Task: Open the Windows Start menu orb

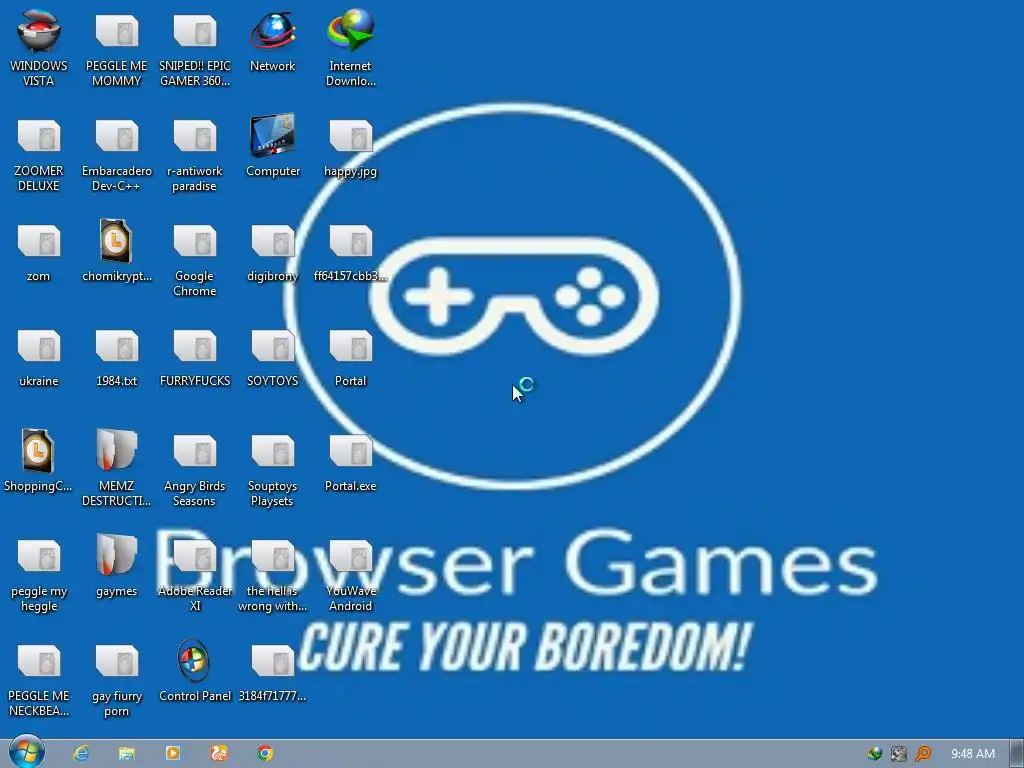Action: point(26,752)
